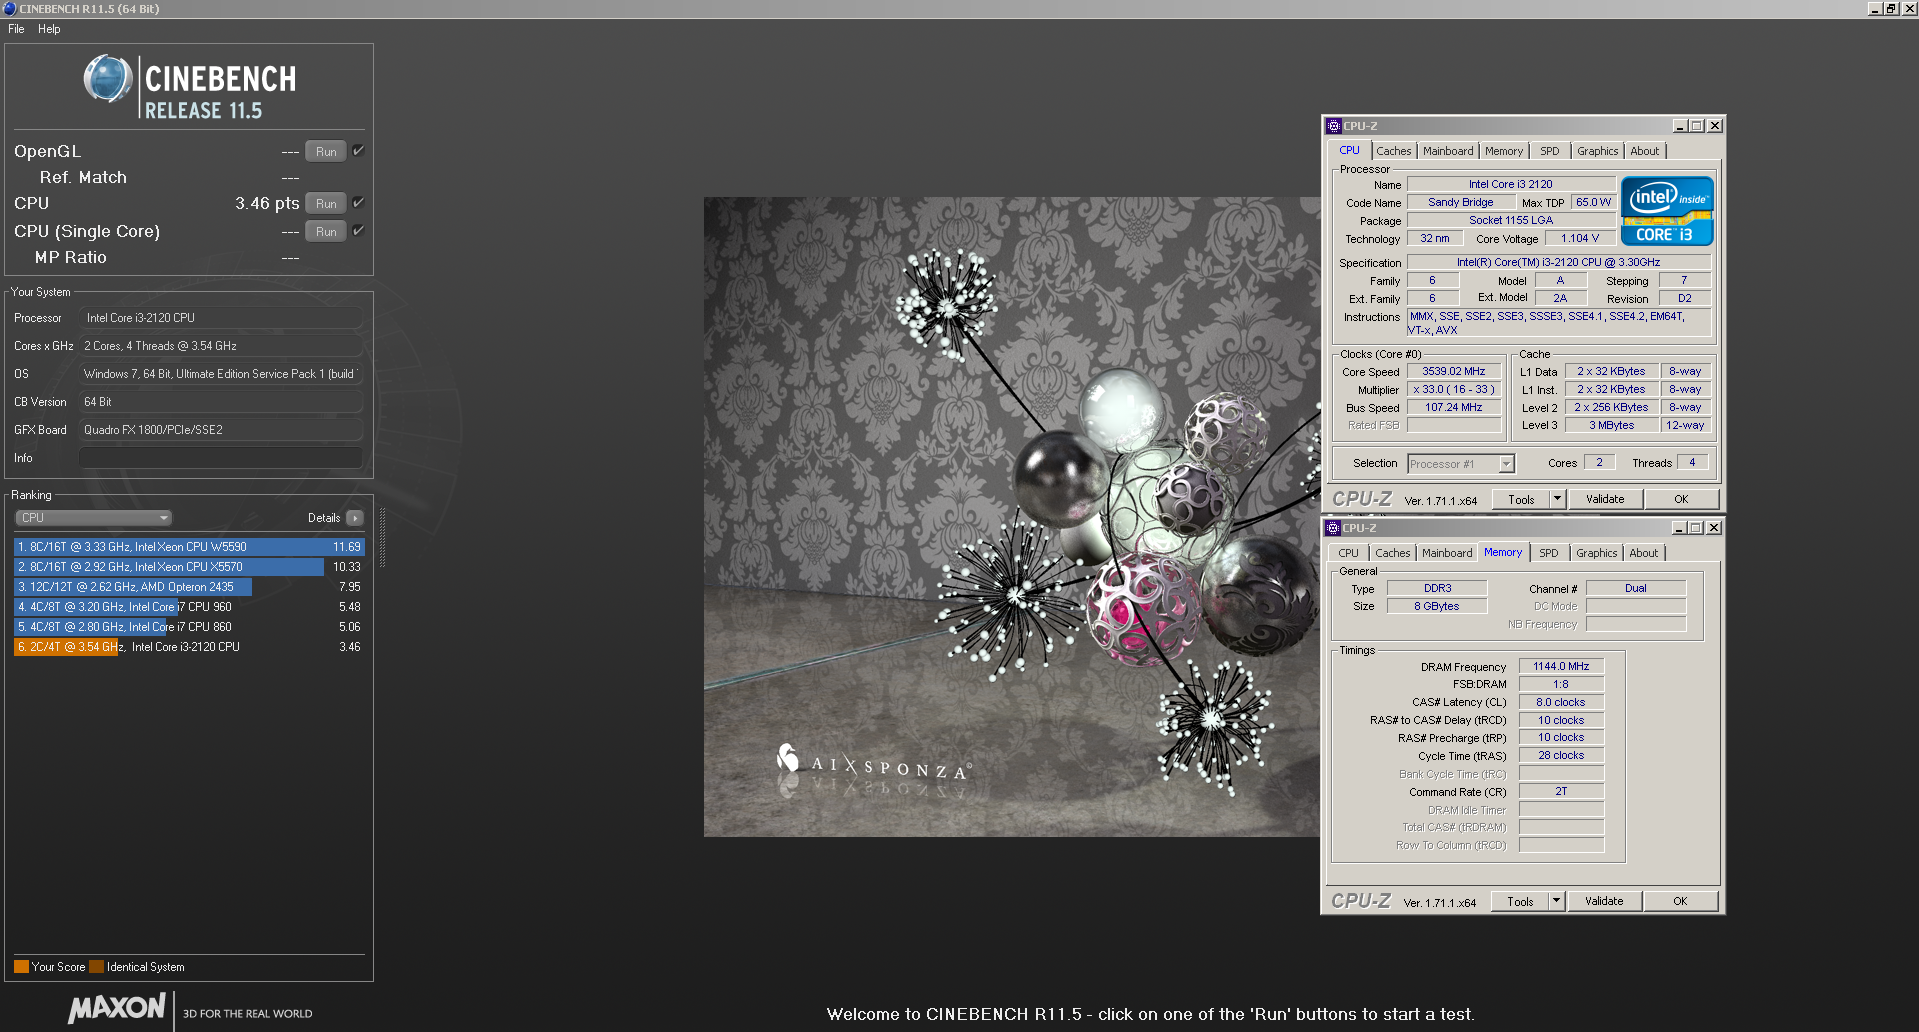Toggle the CPU Single Core checkbox
The image size is (1919, 1032).
pos(358,231)
